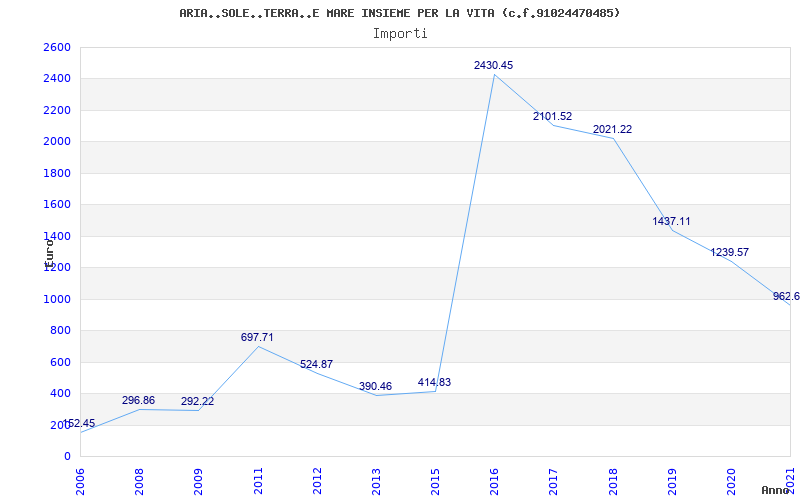Click the 292.22 data label

pyautogui.click(x=197, y=401)
